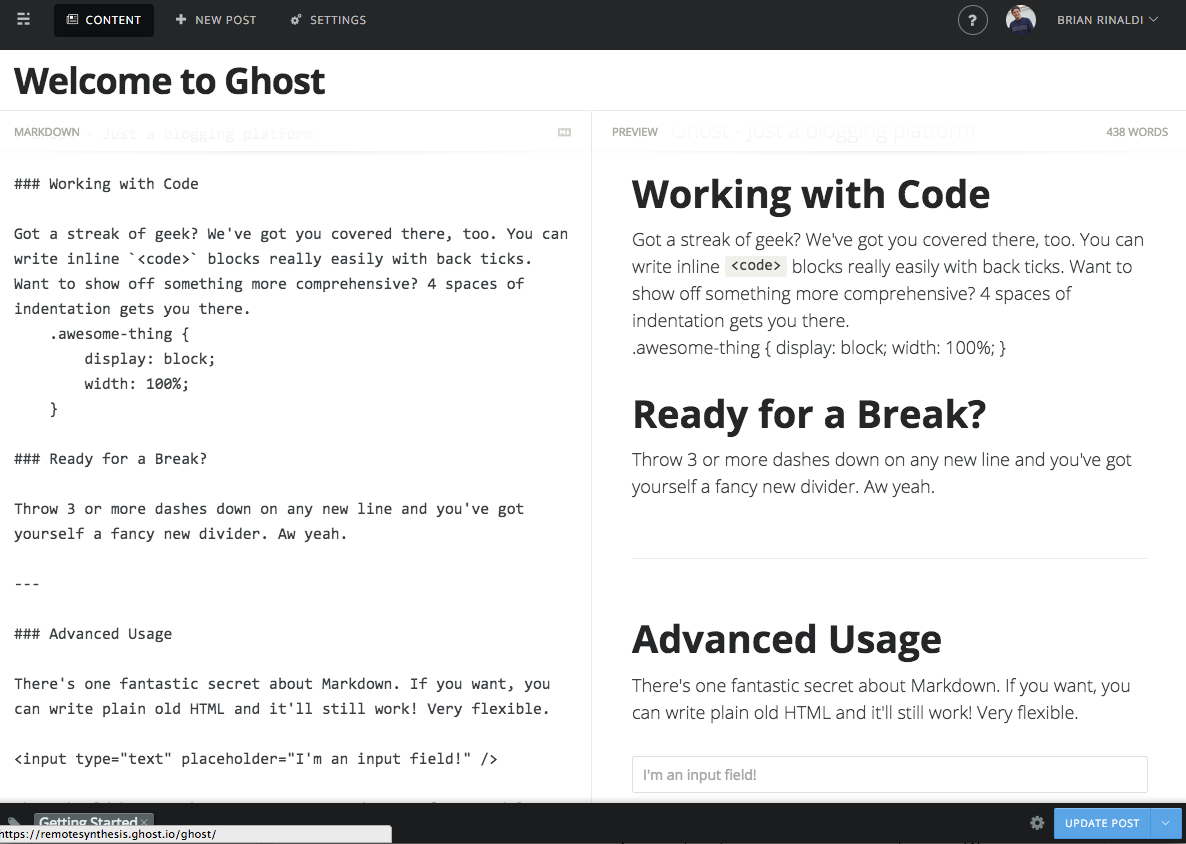Open the Brian Rinaldi user dropdown
The width and height of the screenshot is (1186, 844).
(x=1107, y=20)
